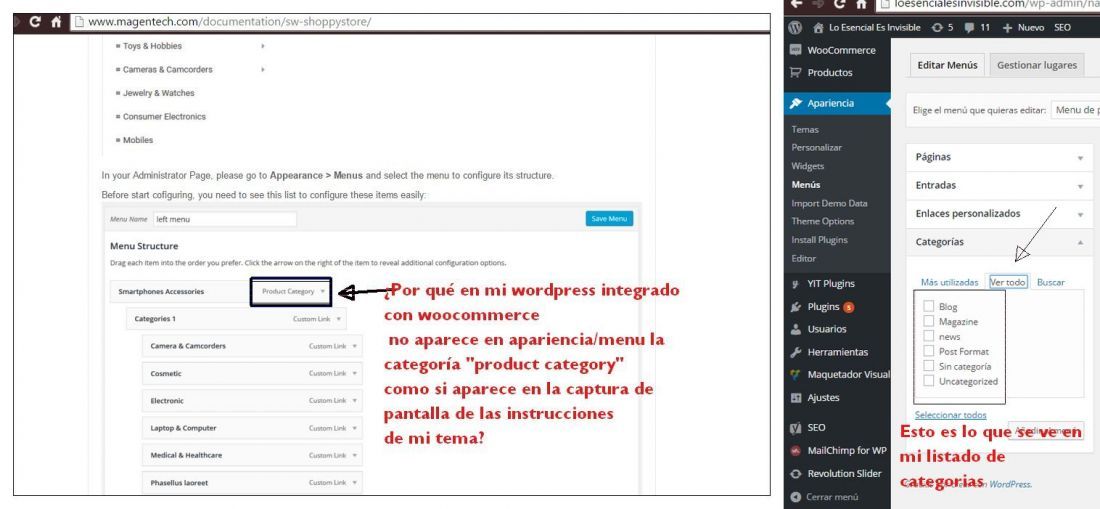Viewport: 1100px width, 509px height.
Task: Click home icon in WordPress admin browser
Action: click(x=861, y=4)
